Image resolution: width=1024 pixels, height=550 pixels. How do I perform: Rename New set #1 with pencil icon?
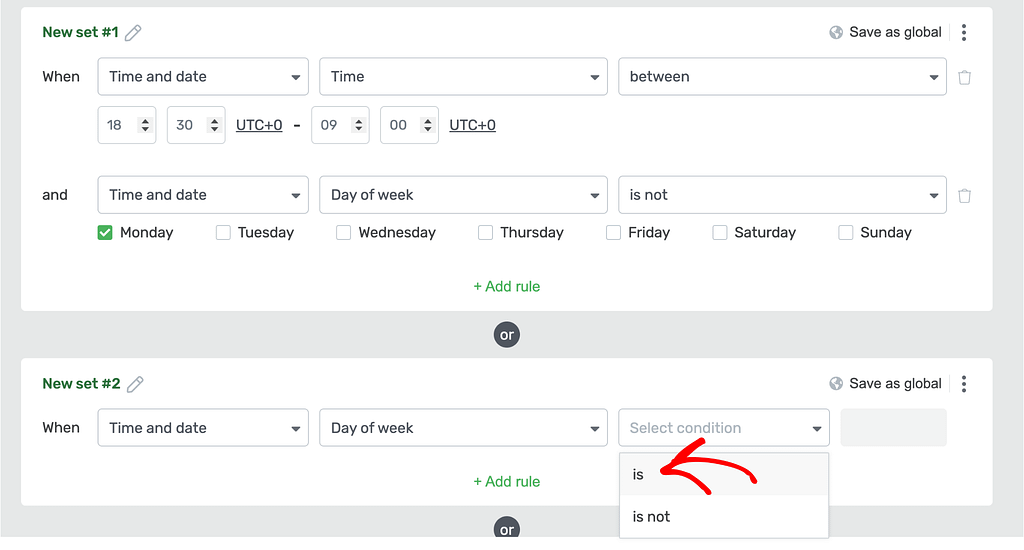tap(133, 33)
